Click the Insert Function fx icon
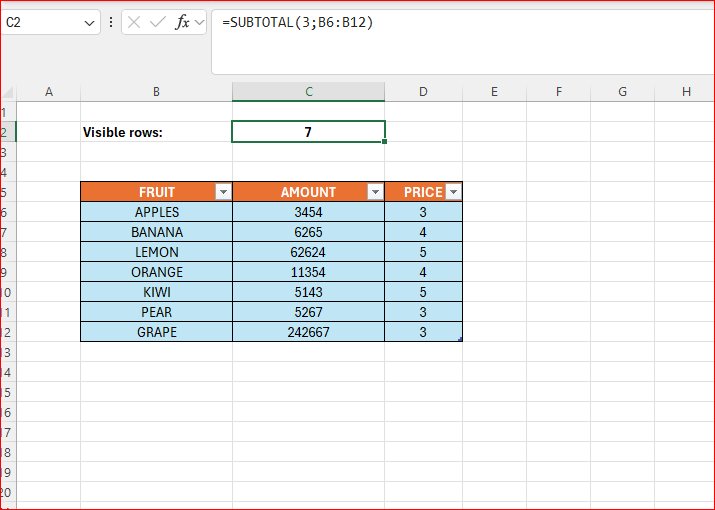 click(x=182, y=23)
